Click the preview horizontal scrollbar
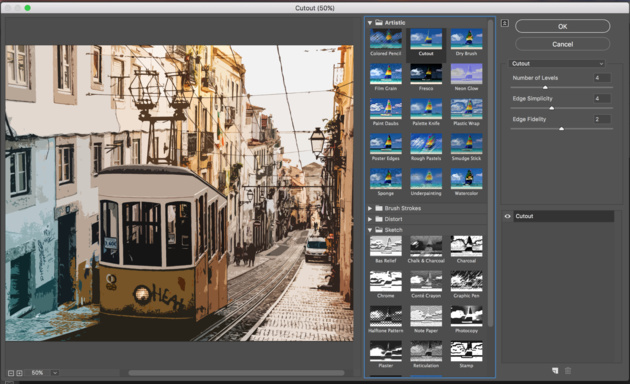 pos(236,373)
